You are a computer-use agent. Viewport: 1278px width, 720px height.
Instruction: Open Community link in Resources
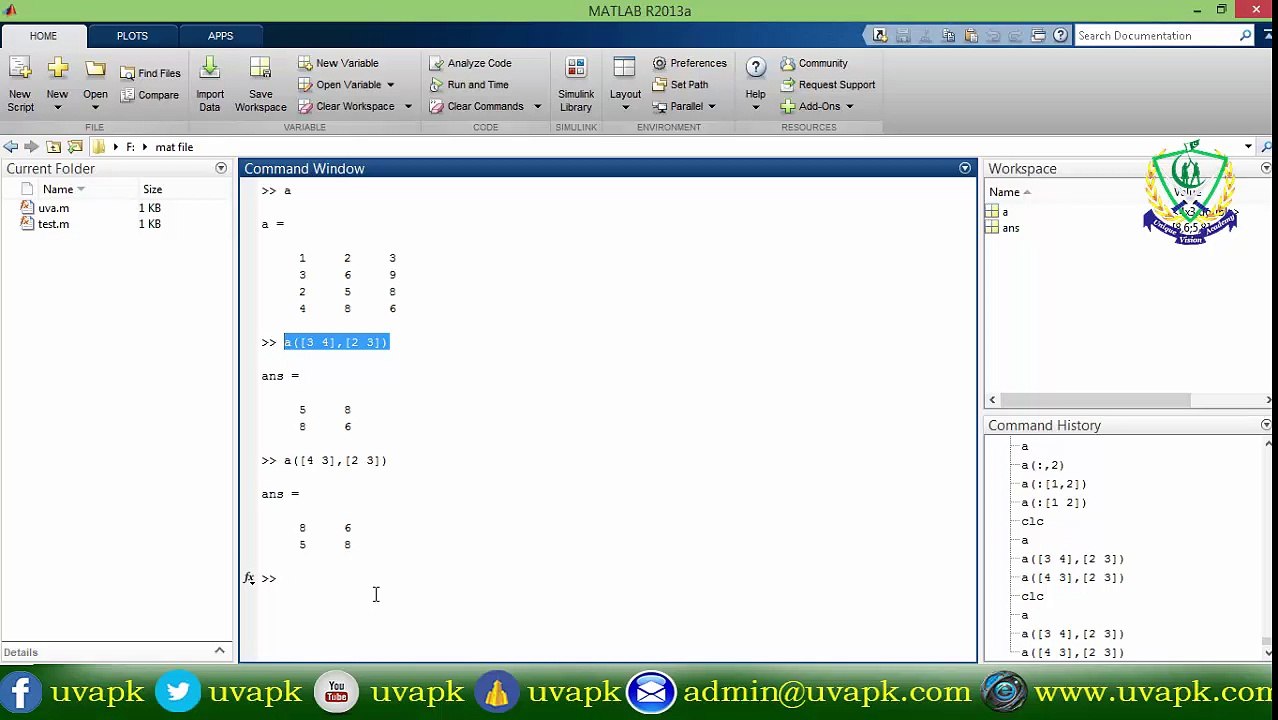[814, 63]
